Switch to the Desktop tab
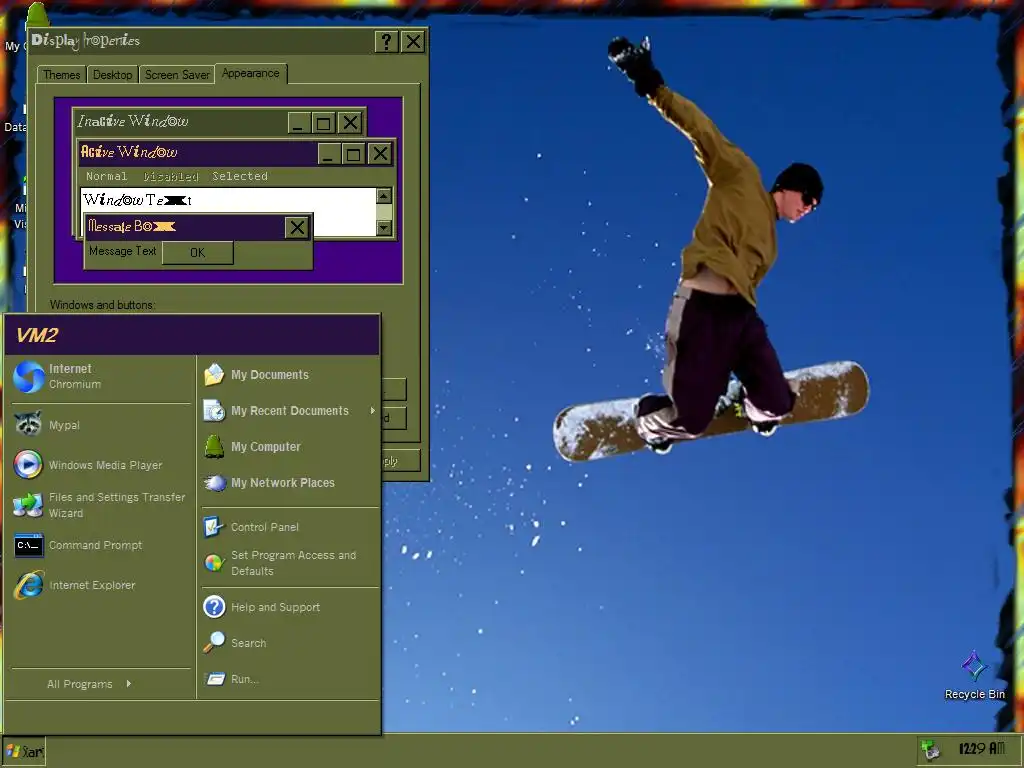The height and width of the screenshot is (768, 1024). pyautogui.click(x=112, y=74)
